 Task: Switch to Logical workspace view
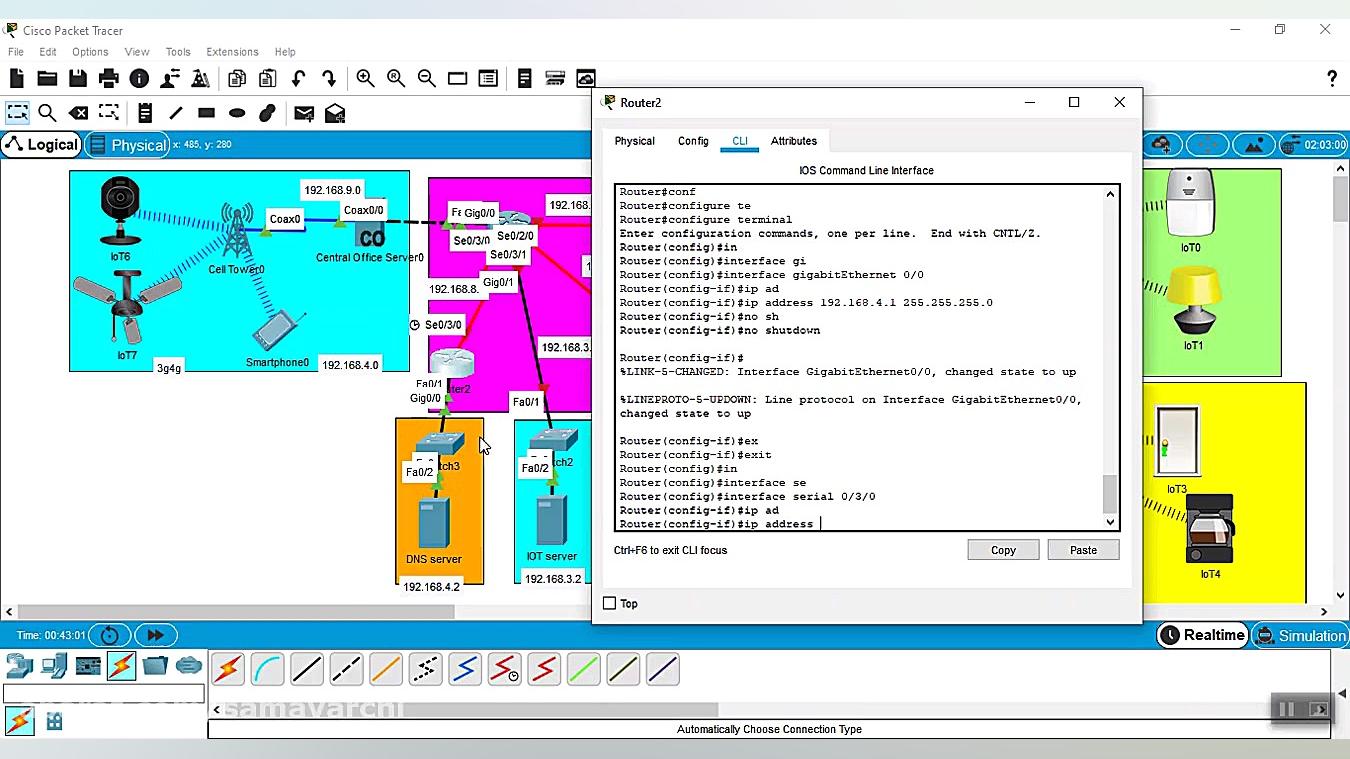(x=41, y=145)
